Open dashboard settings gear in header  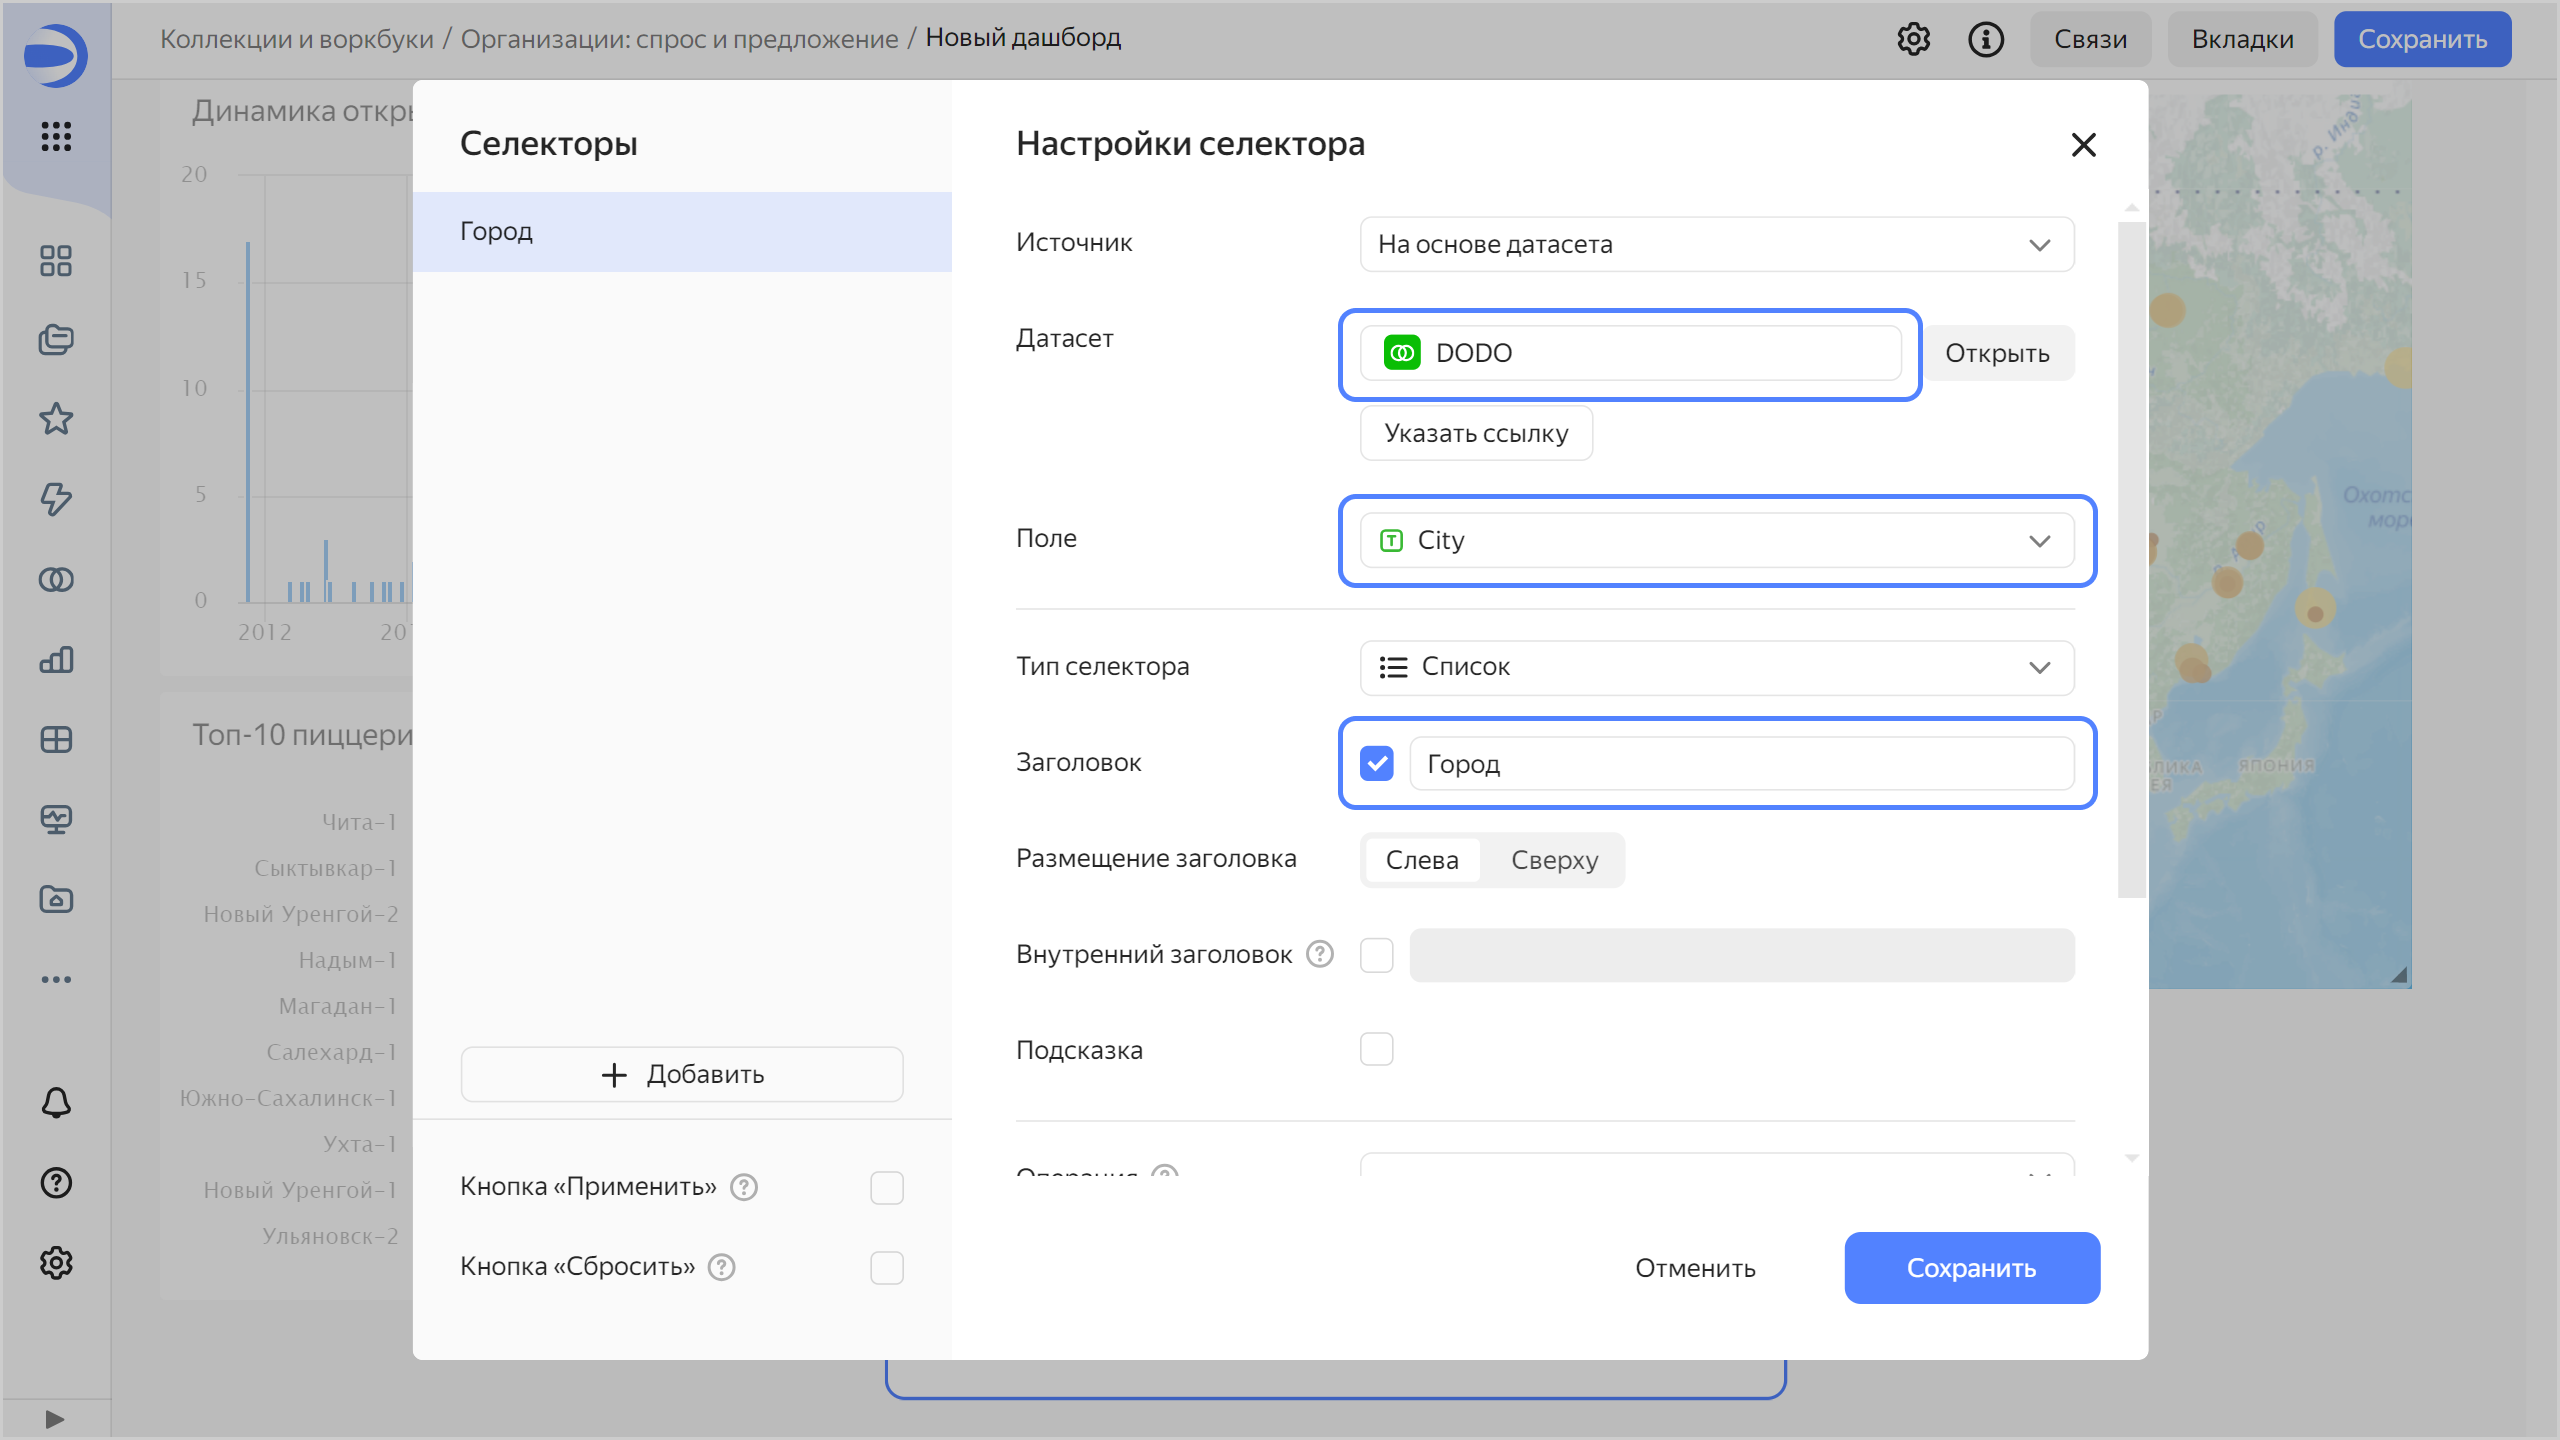(1913, 40)
